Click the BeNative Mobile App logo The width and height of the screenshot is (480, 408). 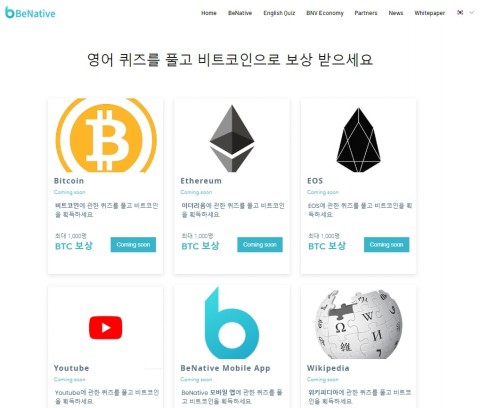pyautogui.click(x=232, y=323)
